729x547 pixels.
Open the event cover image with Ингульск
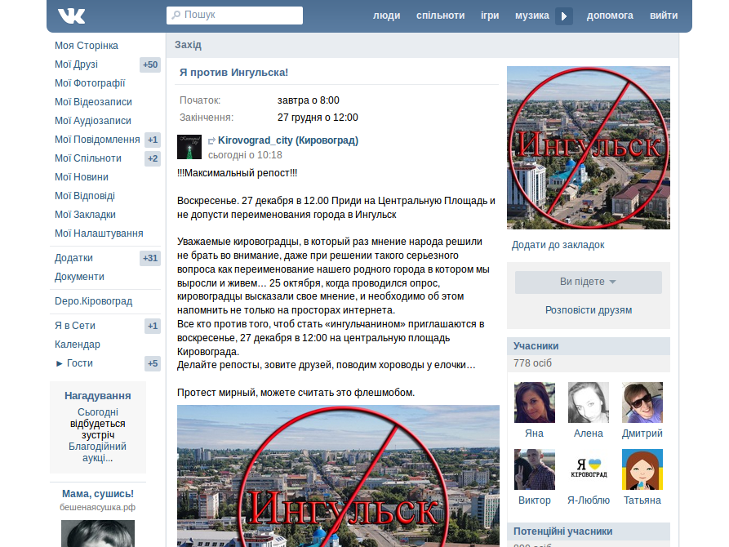tap(588, 147)
